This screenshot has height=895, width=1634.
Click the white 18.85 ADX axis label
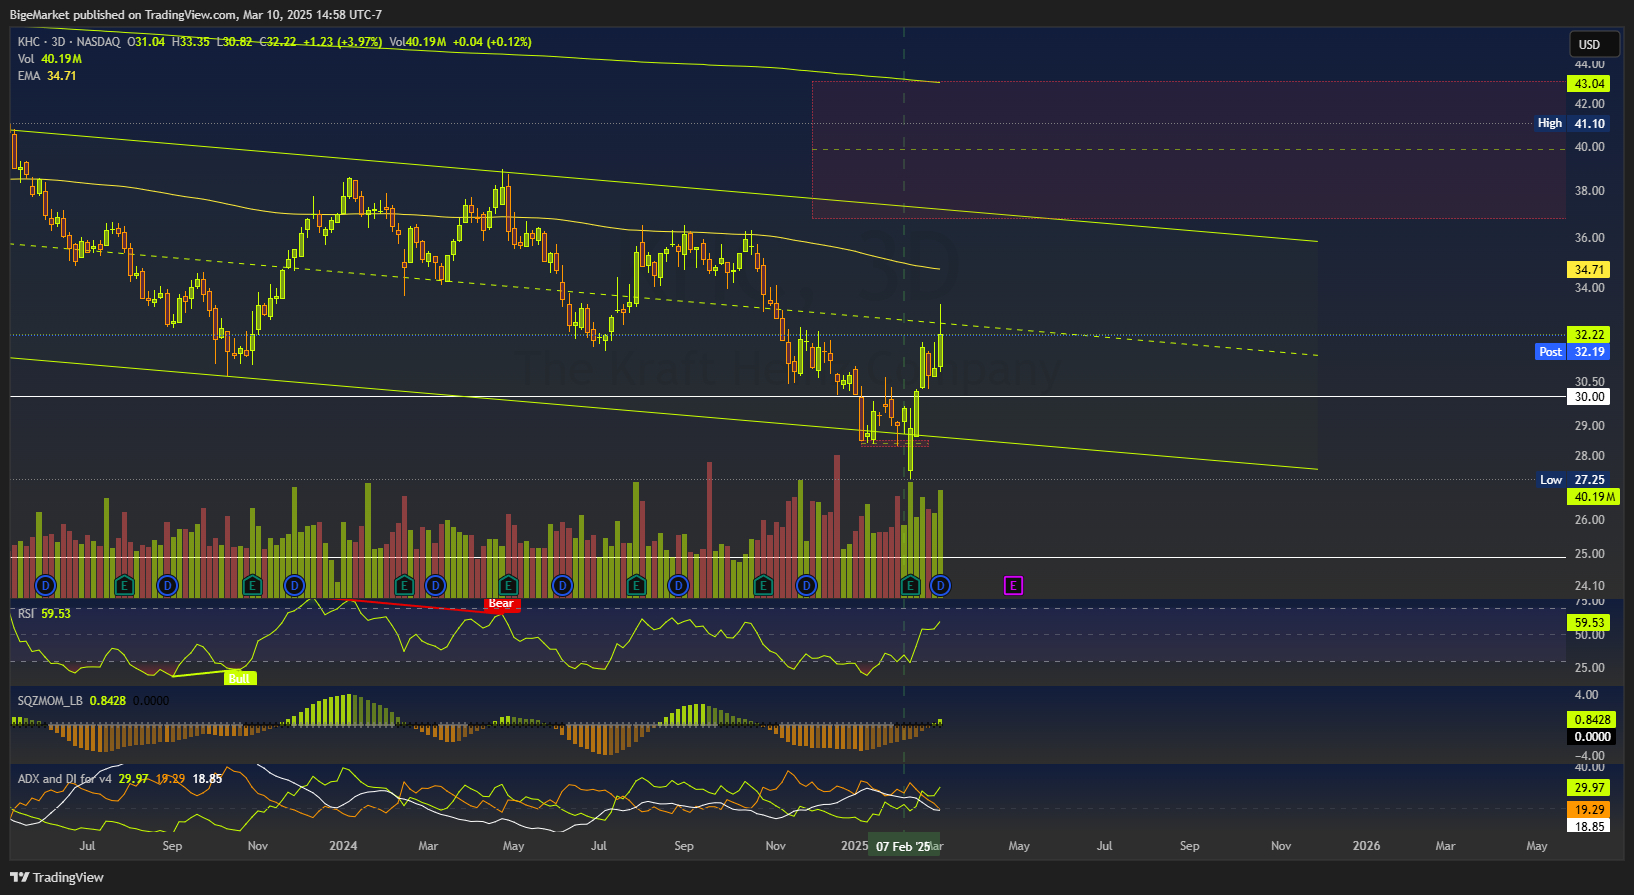(1589, 827)
